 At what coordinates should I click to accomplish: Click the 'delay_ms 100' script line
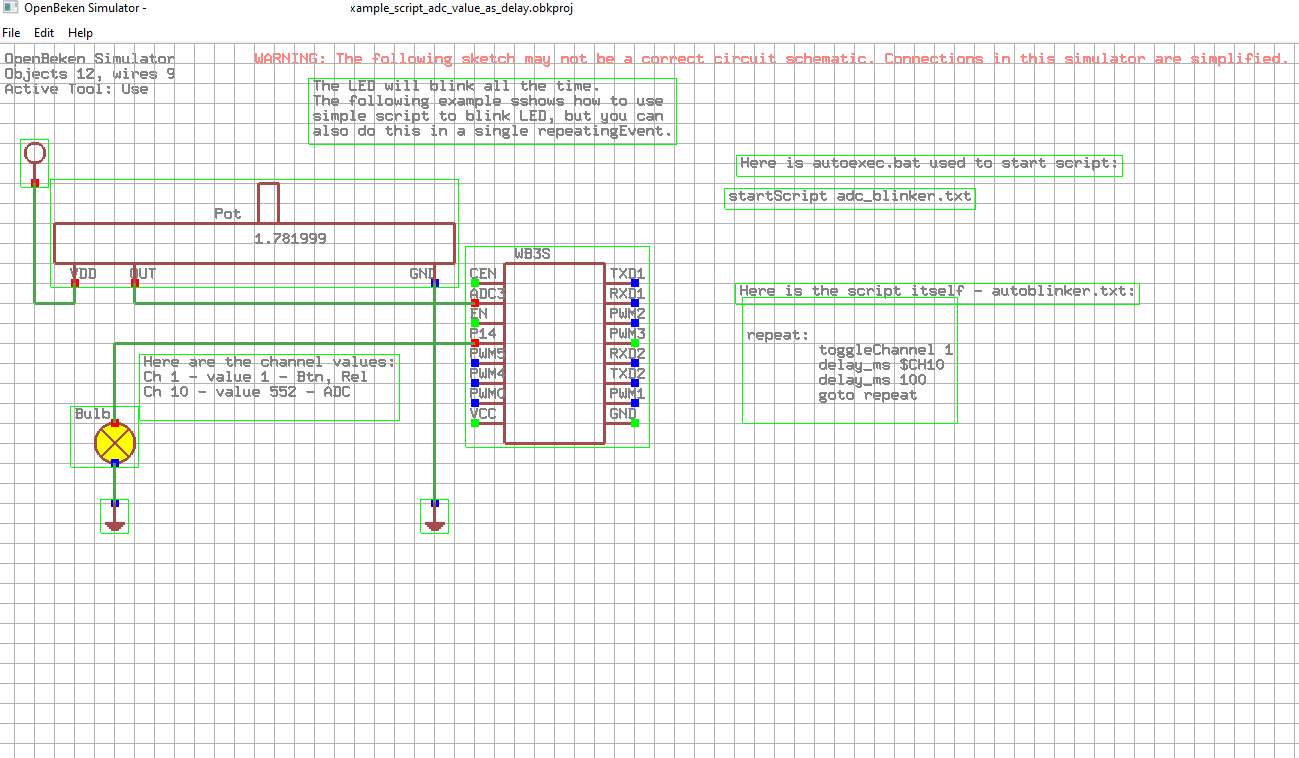coord(872,380)
